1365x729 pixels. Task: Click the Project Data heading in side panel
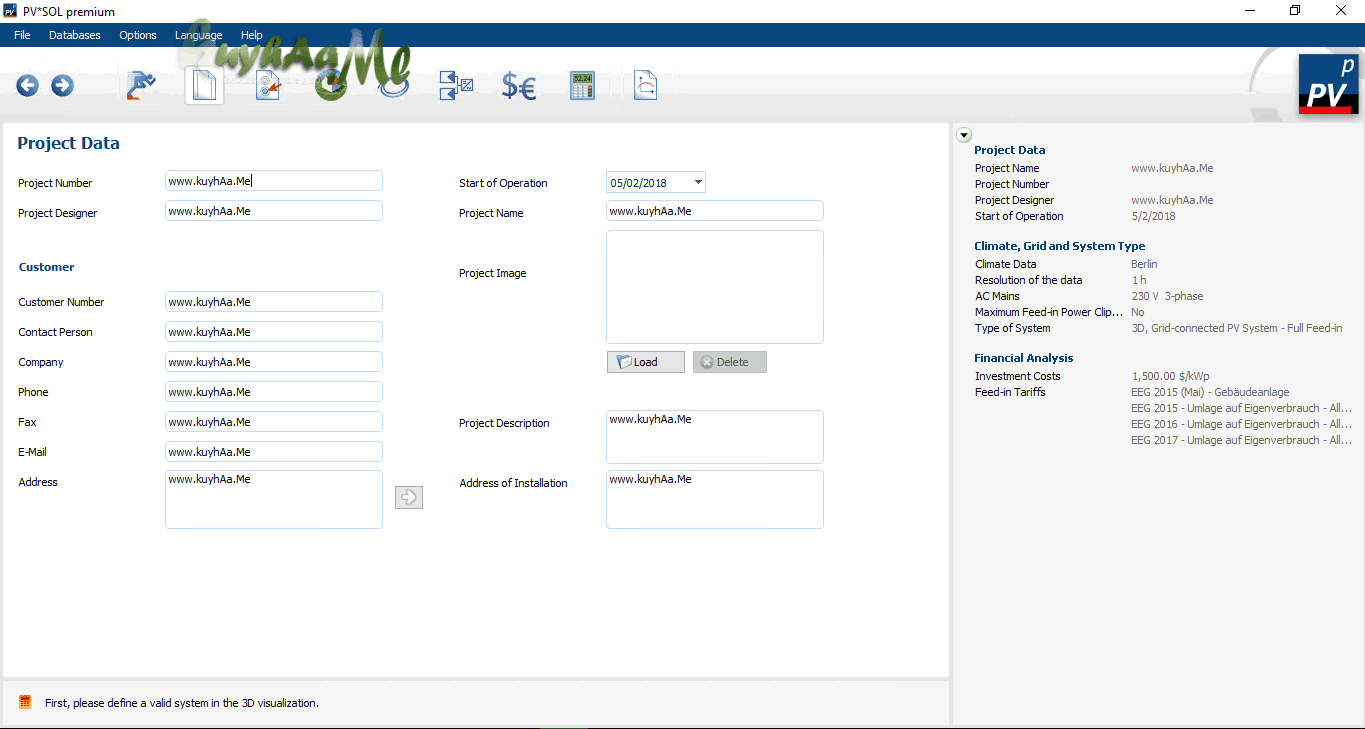coord(1010,150)
